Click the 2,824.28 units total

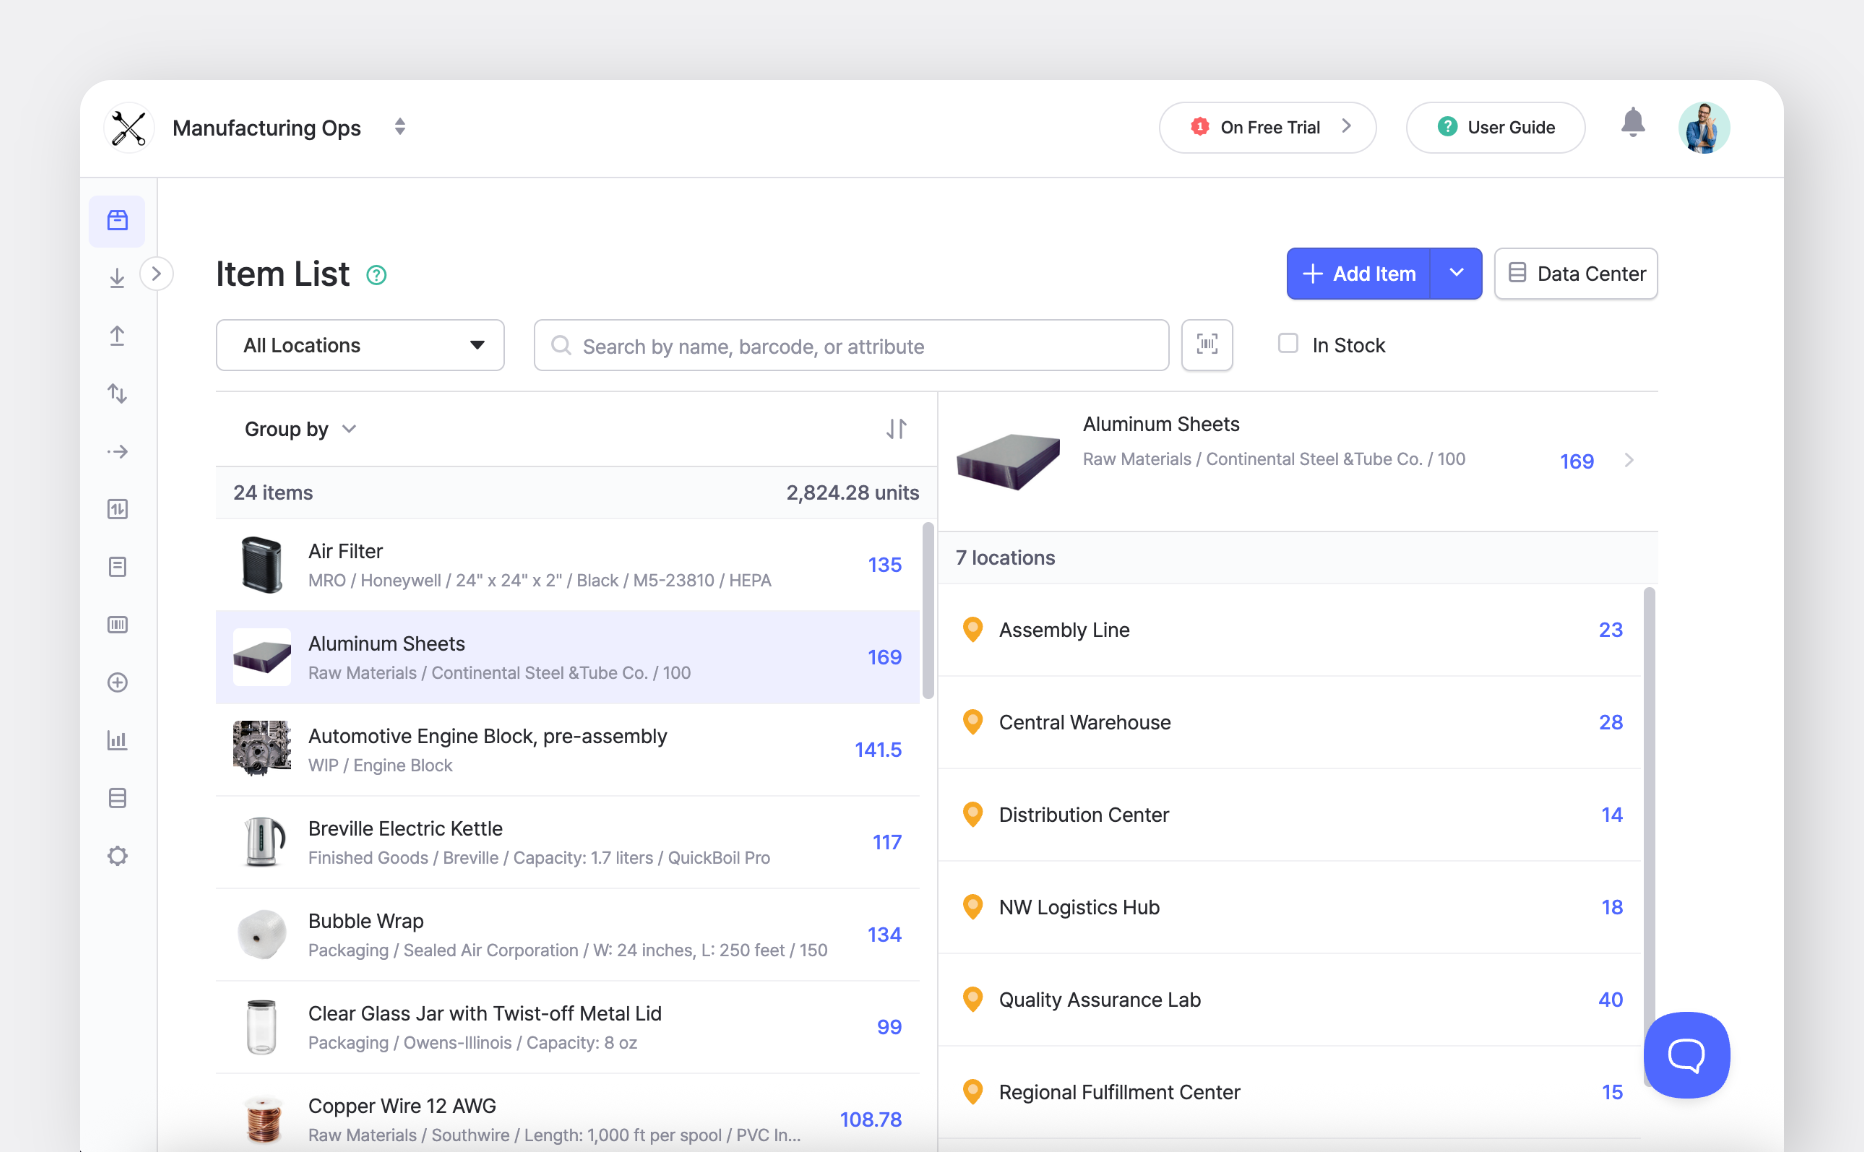(852, 493)
